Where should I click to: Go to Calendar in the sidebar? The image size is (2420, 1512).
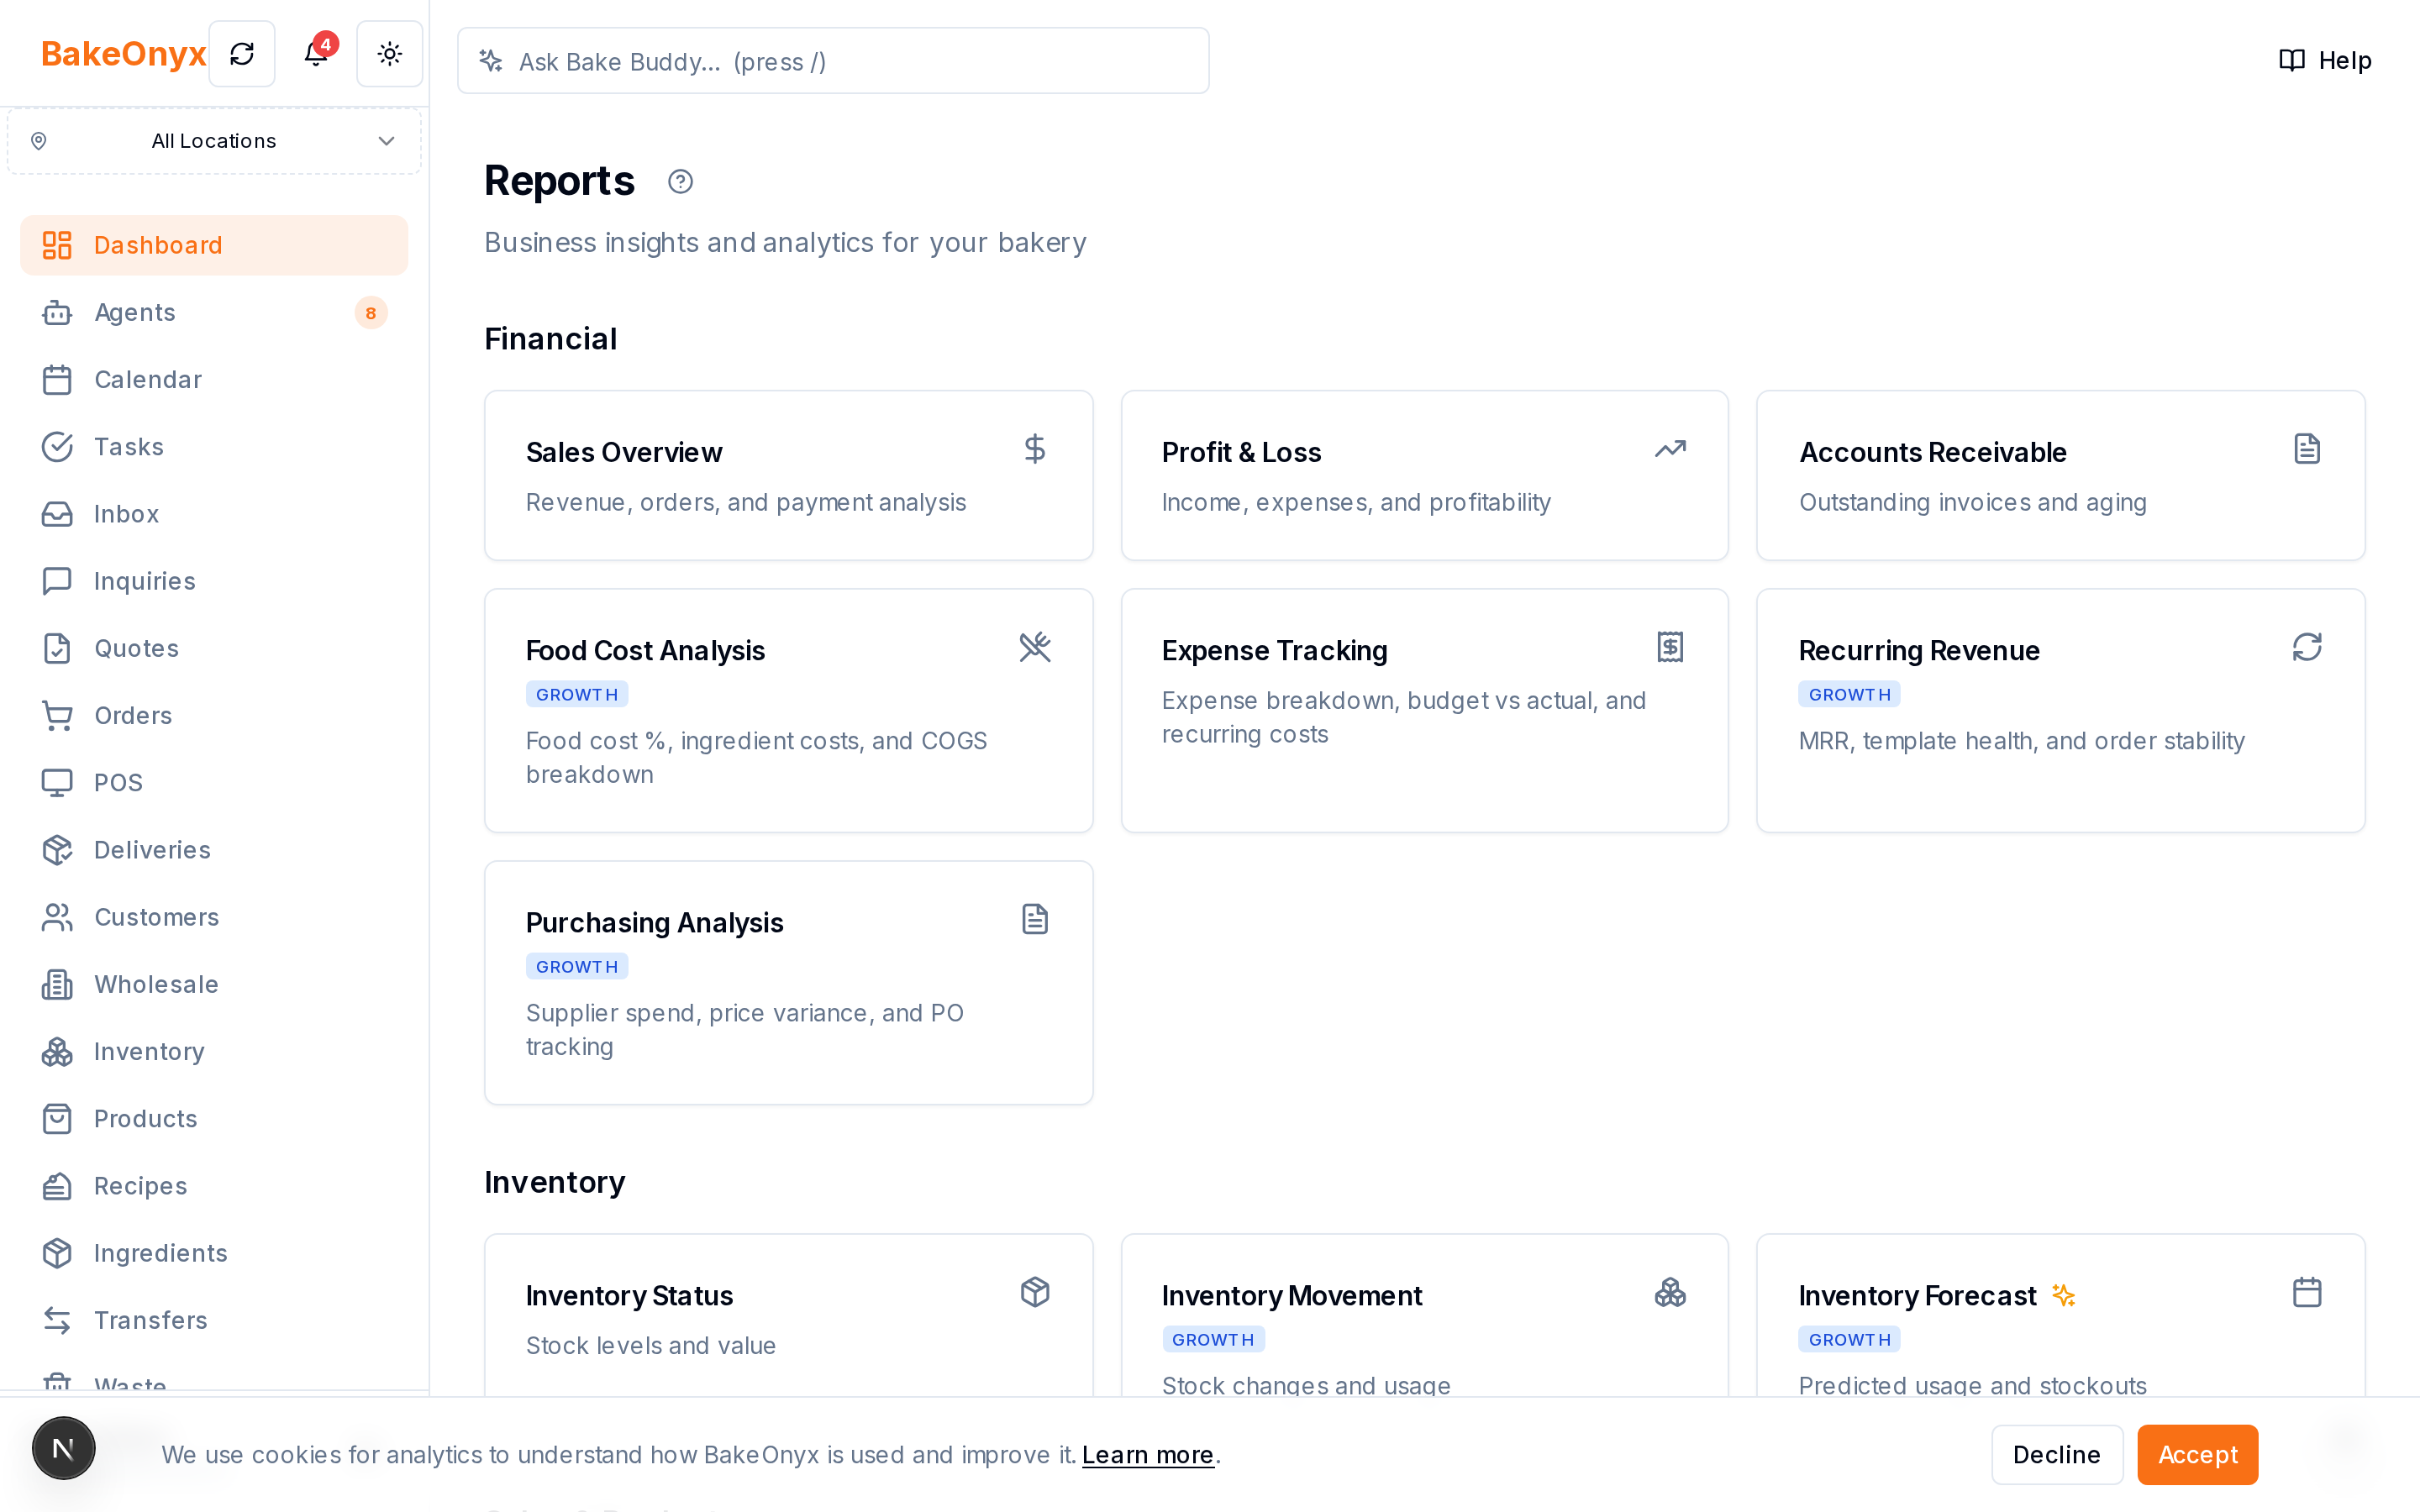pyautogui.click(x=214, y=380)
